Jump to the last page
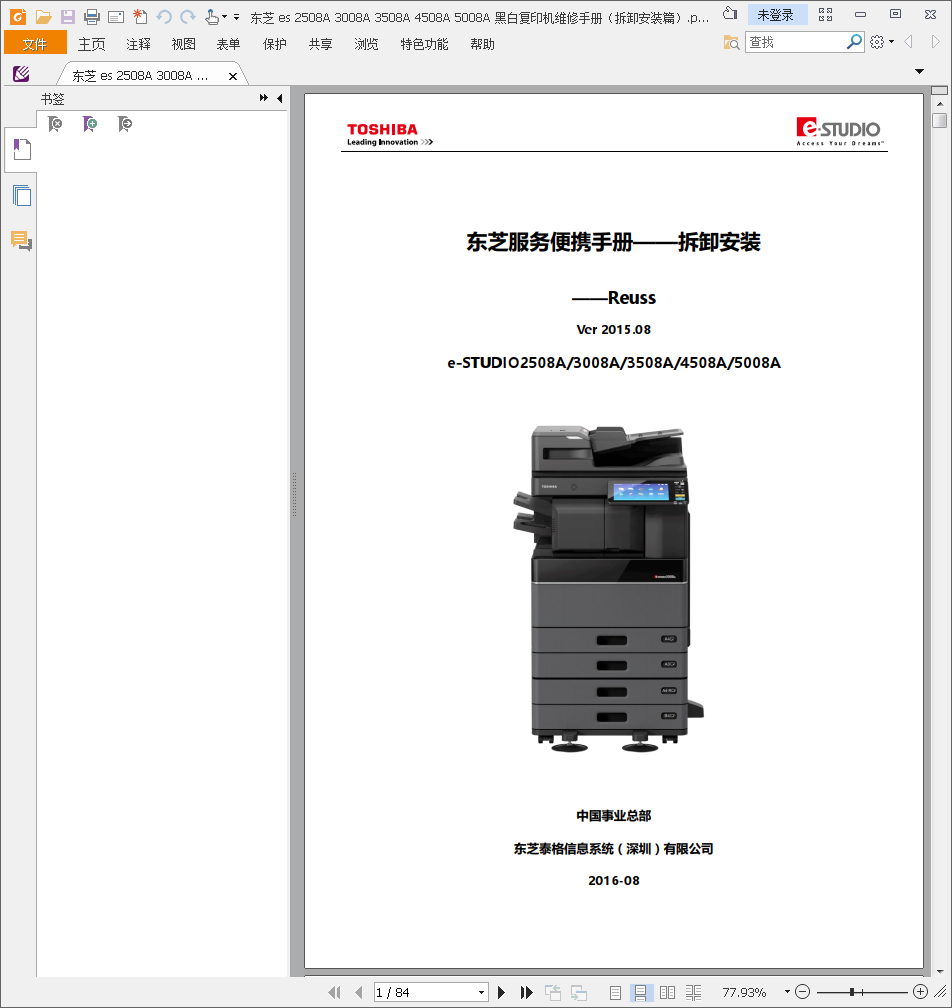Image resolution: width=952 pixels, height=1008 pixels. [x=526, y=993]
